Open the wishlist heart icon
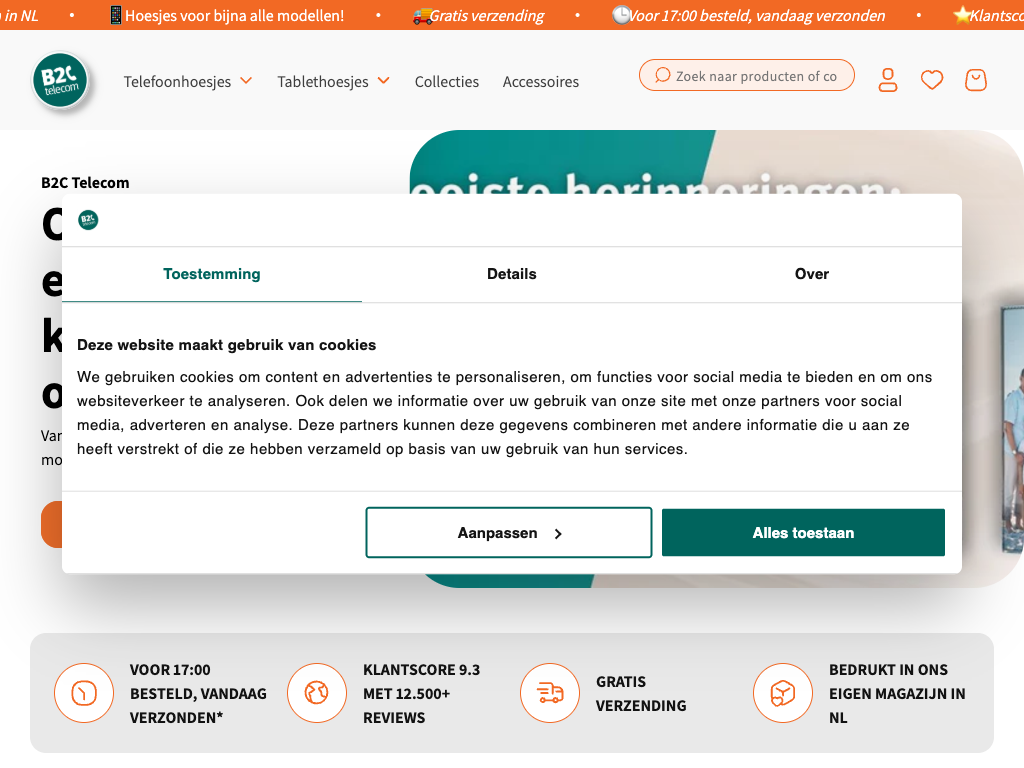Viewport: 1024px width, 768px height. [932, 80]
